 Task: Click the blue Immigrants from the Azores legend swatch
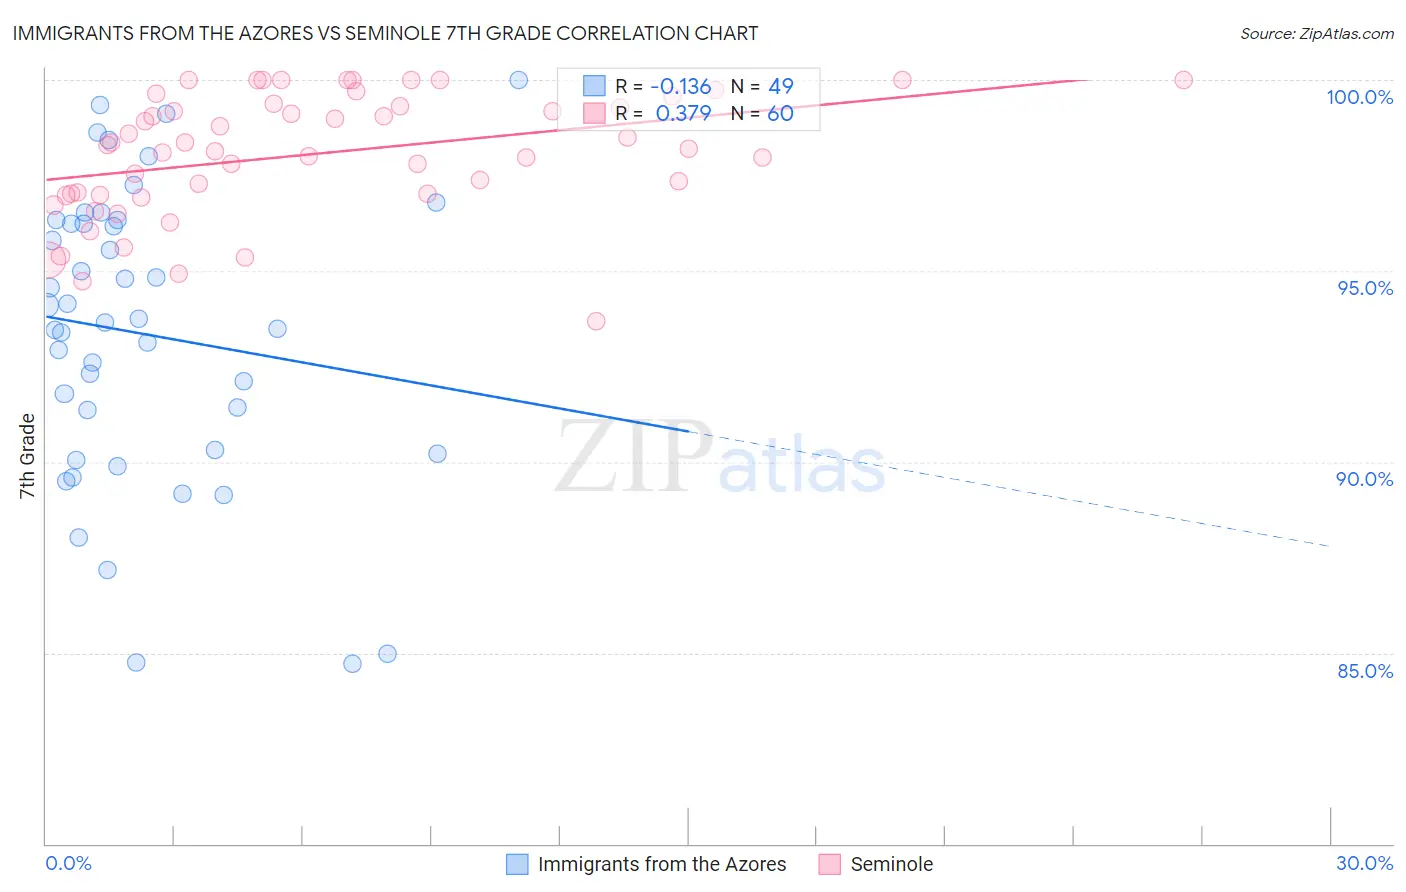[x=517, y=864]
